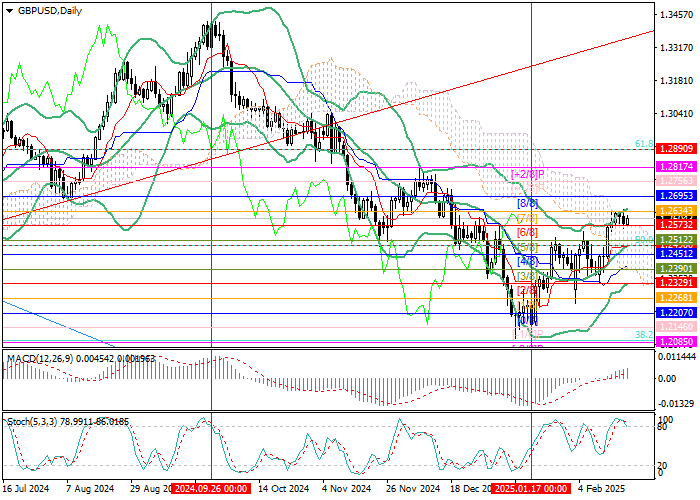700x500 pixels.
Task: Click the 4 Nov 2024 date label
Action: pos(347,489)
